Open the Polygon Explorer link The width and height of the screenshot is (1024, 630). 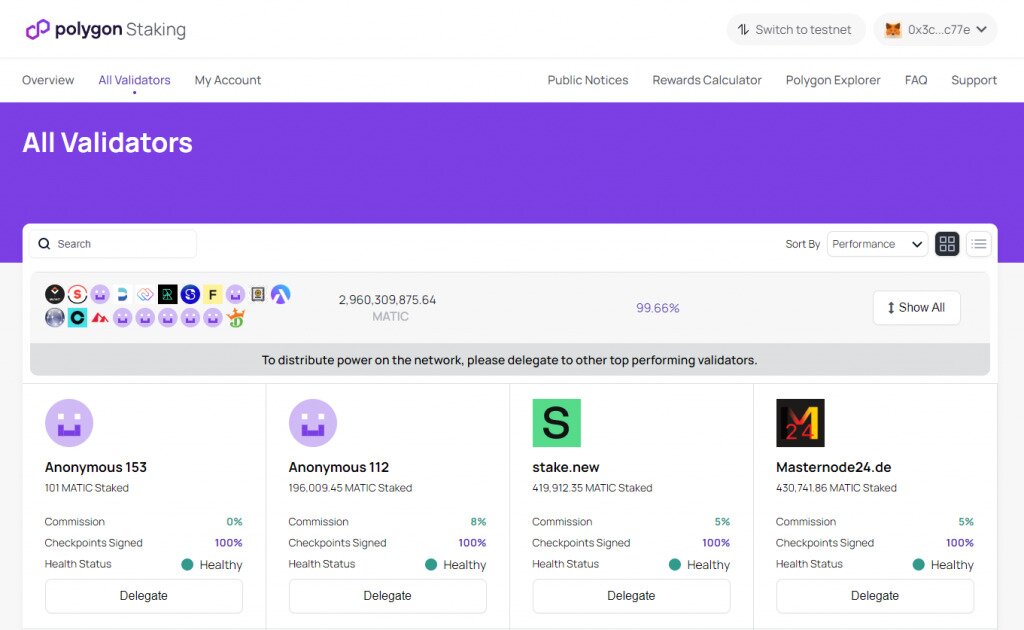point(833,80)
